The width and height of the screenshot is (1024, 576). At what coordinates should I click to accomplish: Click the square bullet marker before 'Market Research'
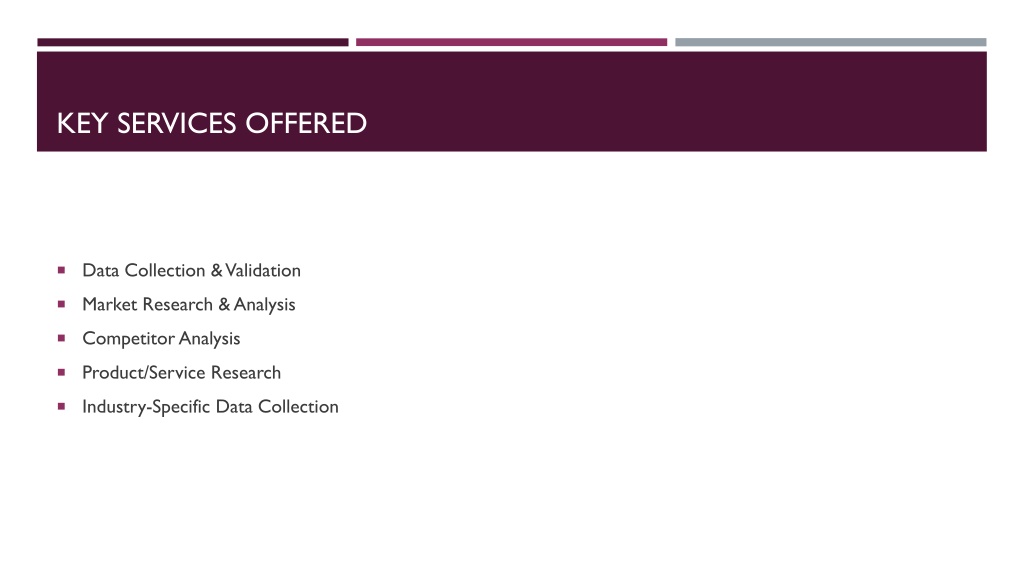[x=61, y=304]
